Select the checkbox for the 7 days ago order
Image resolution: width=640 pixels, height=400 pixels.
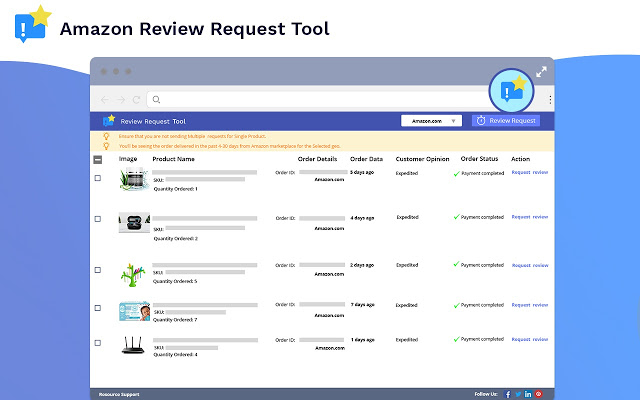[x=98, y=308]
